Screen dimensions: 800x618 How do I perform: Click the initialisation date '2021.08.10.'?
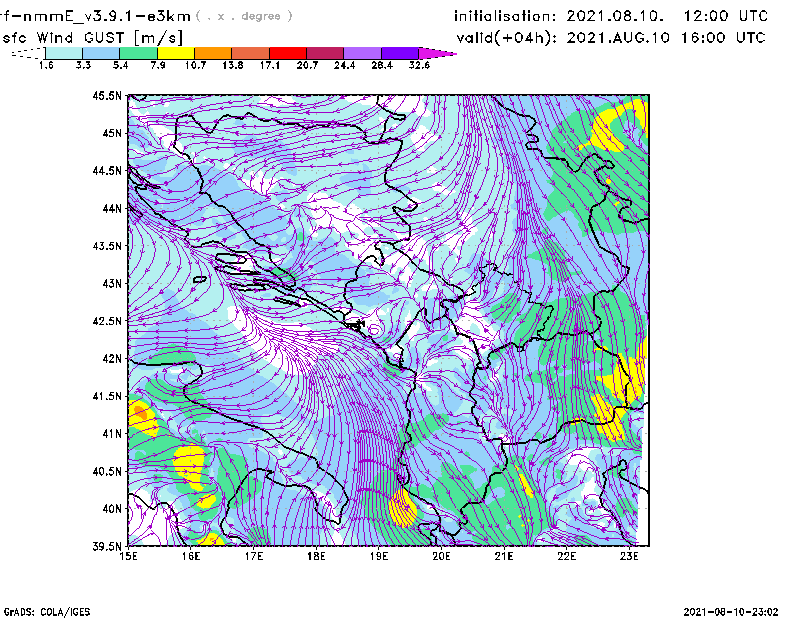coord(615,16)
